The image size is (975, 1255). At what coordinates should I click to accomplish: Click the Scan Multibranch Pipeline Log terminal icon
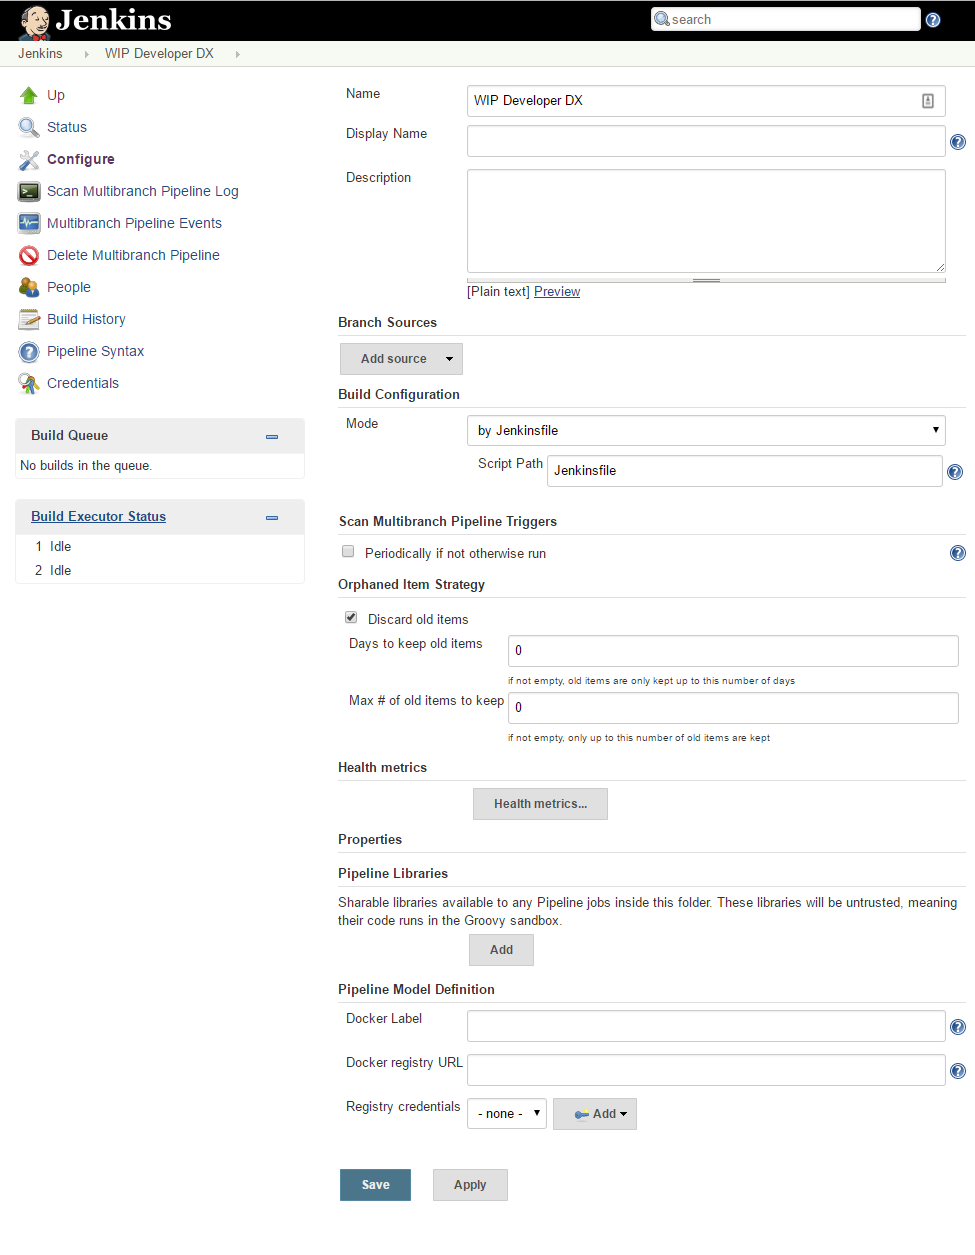click(29, 191)
